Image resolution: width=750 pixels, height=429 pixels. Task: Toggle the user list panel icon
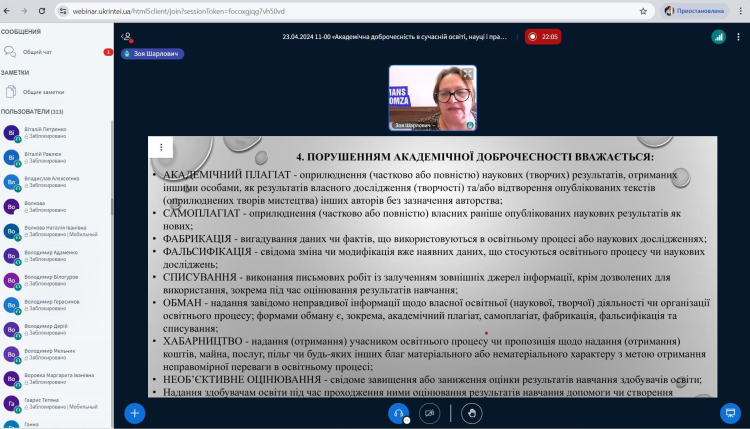point(126,36)
